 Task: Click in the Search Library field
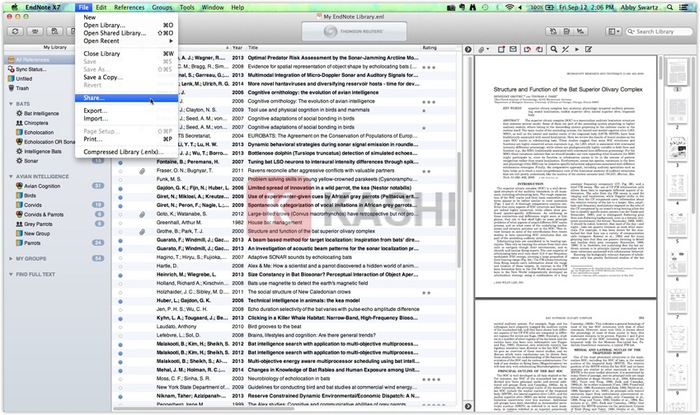[x=659, y=31]
